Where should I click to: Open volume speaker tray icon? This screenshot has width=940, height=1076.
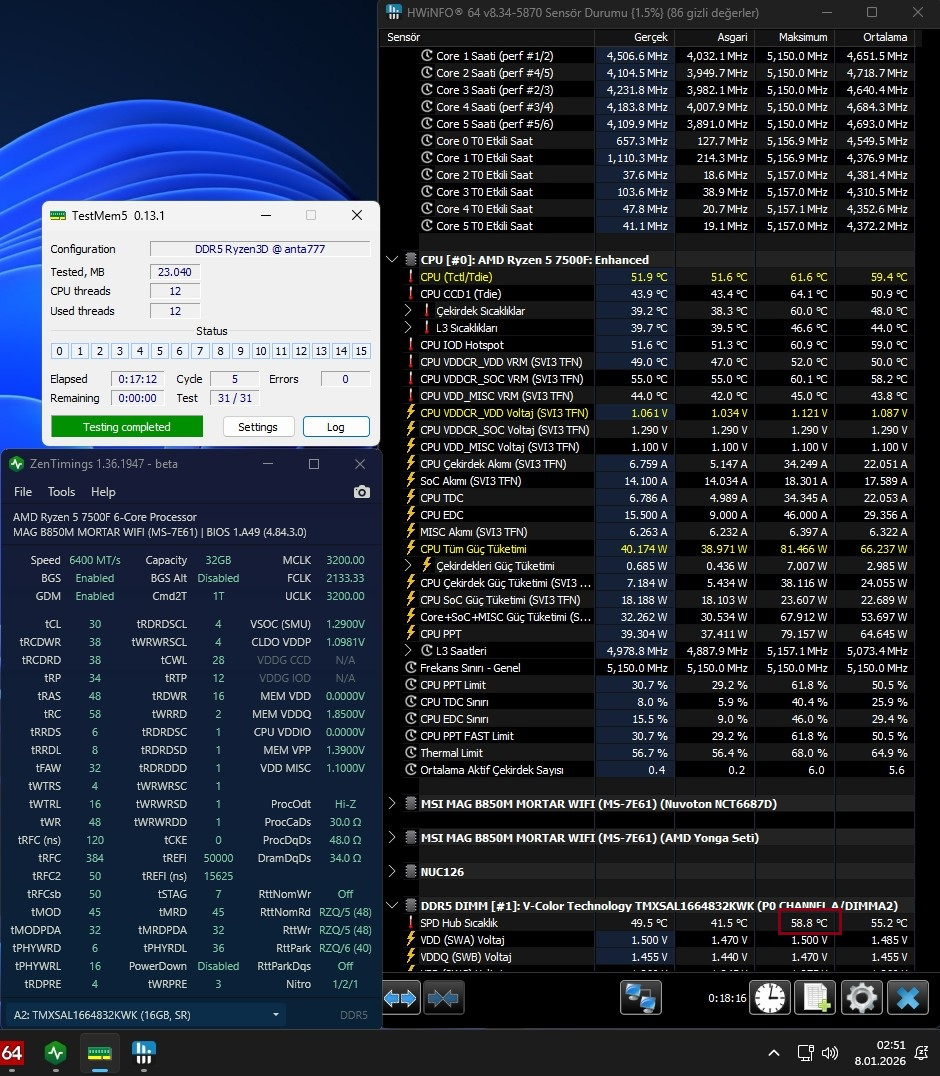830,1053
